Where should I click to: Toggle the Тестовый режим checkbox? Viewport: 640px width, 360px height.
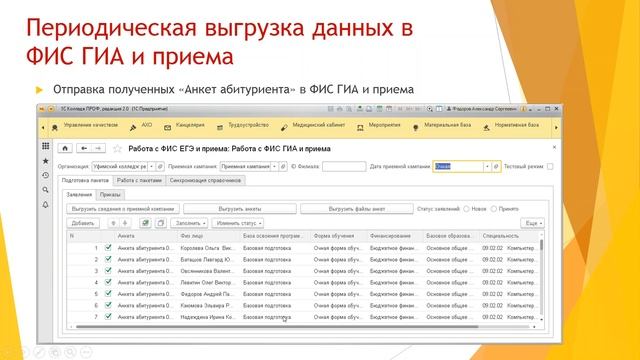point(550,167)
